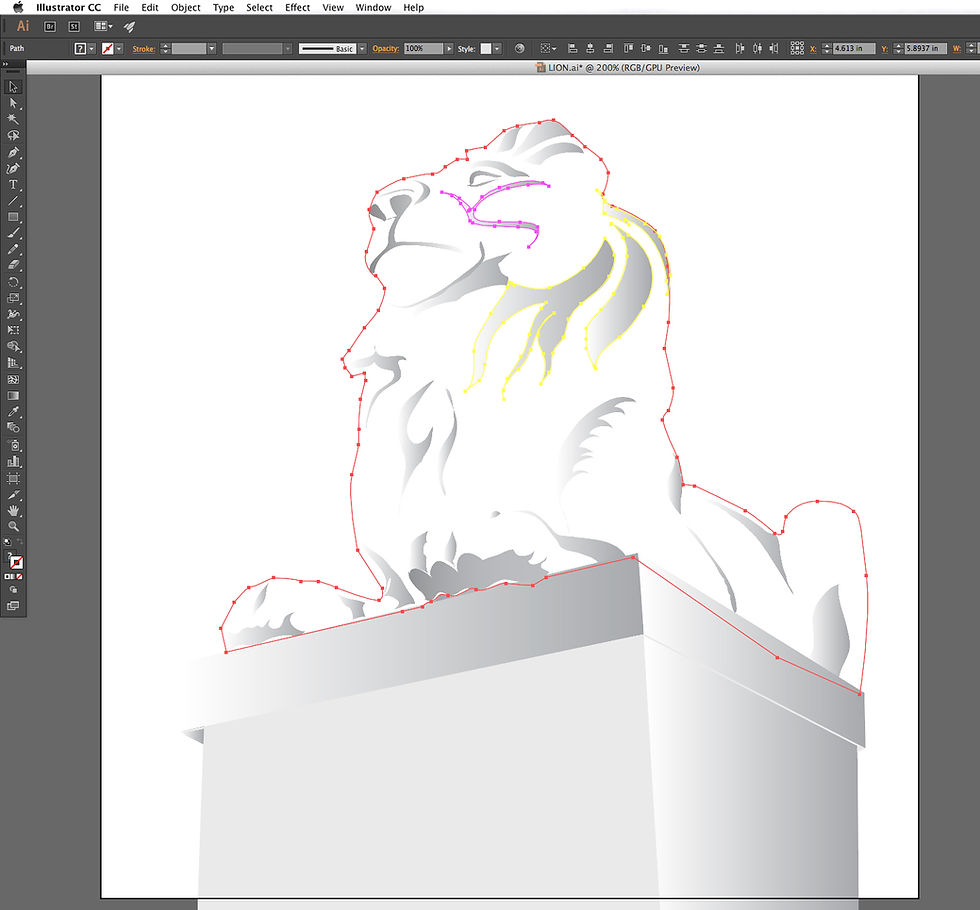Open the Window menu
This screenshot has width=980, height=910.
pyautogui.click(x=373, y=7)
